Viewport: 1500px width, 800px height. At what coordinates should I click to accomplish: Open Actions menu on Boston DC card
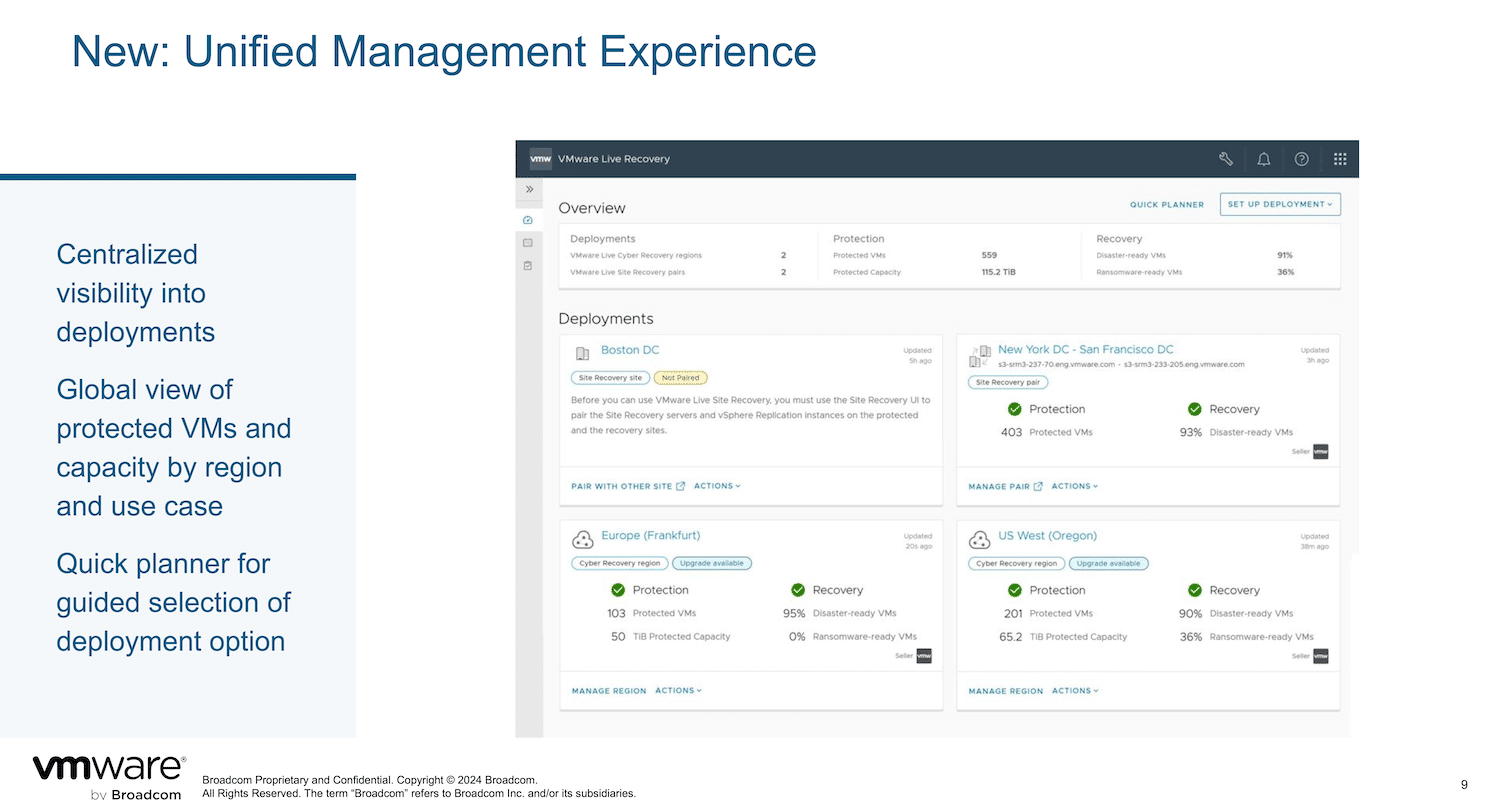(x=717, y=486)
